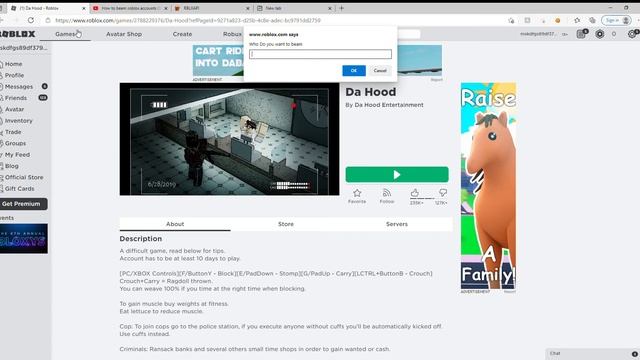The width and height of the screenshot is (640, 360).
Task: Click the site info lock icon in address bar
Action: [x=48, y=20]
